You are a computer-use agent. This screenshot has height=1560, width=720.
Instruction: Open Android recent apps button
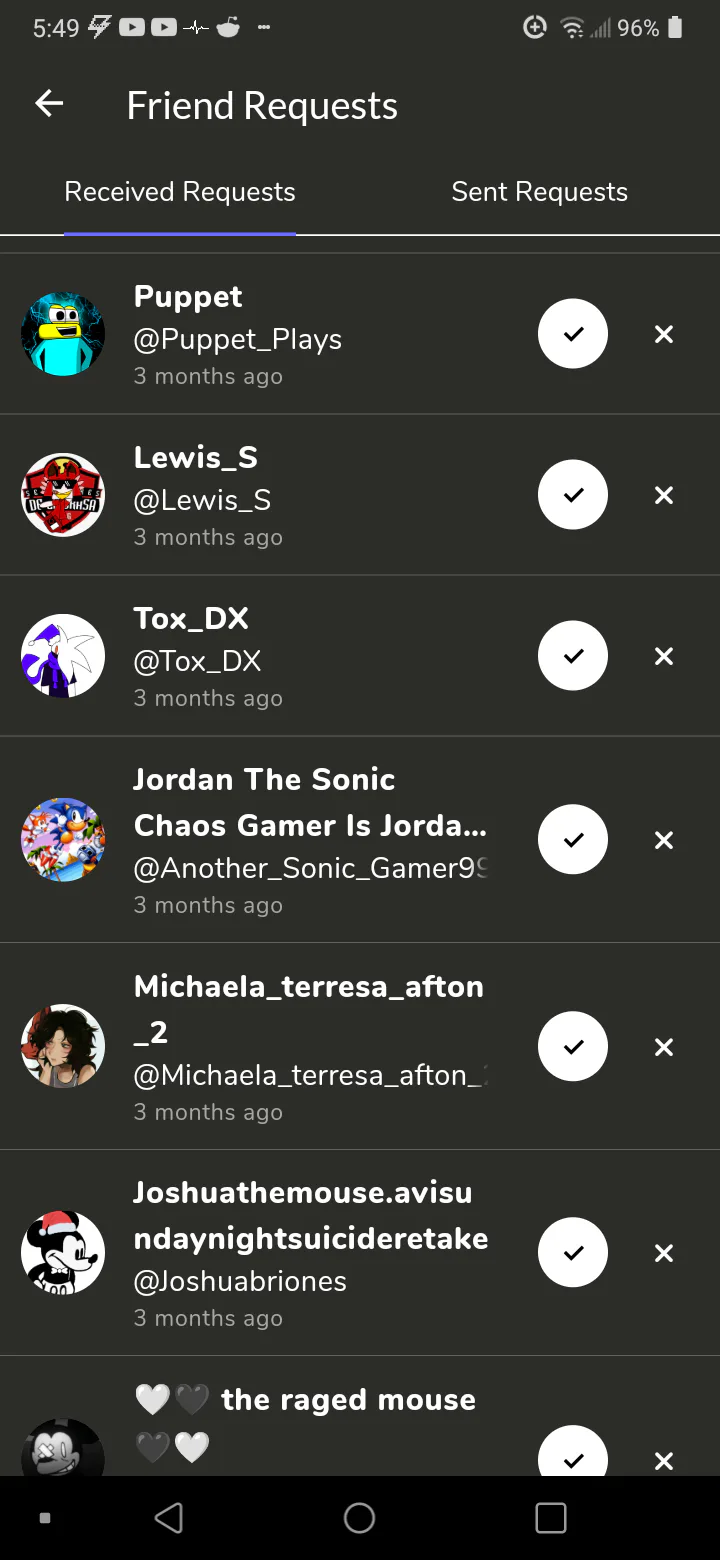(550, 1518)
